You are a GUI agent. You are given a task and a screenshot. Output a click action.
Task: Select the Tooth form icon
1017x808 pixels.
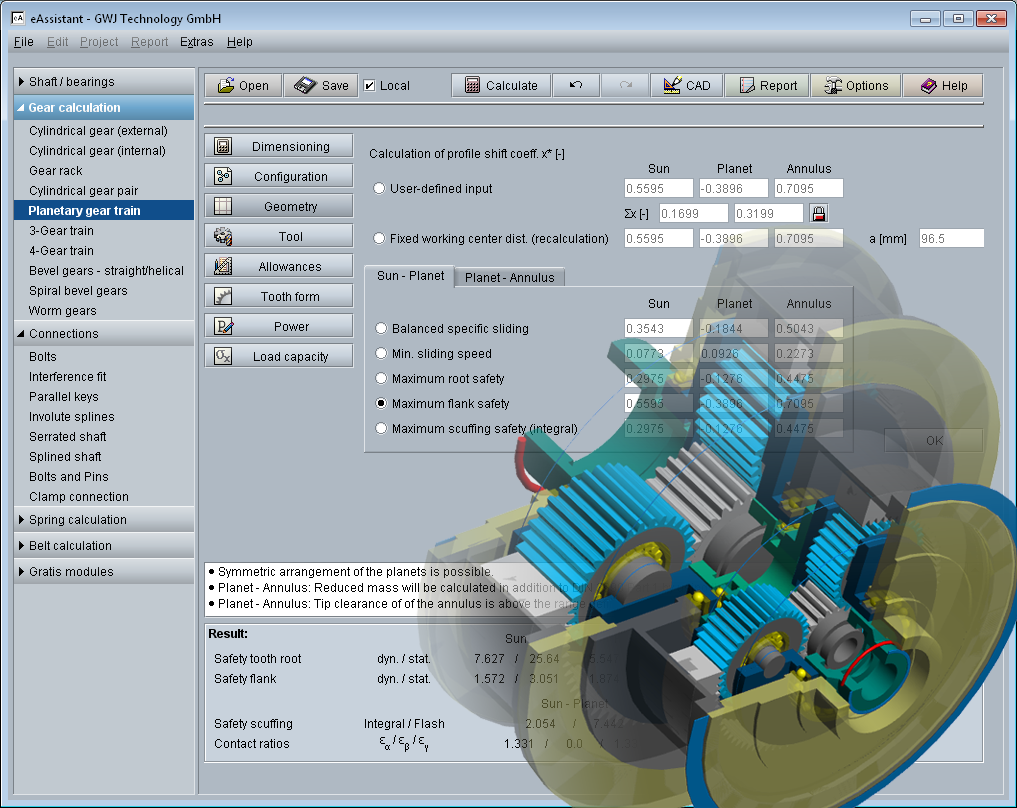278,295
